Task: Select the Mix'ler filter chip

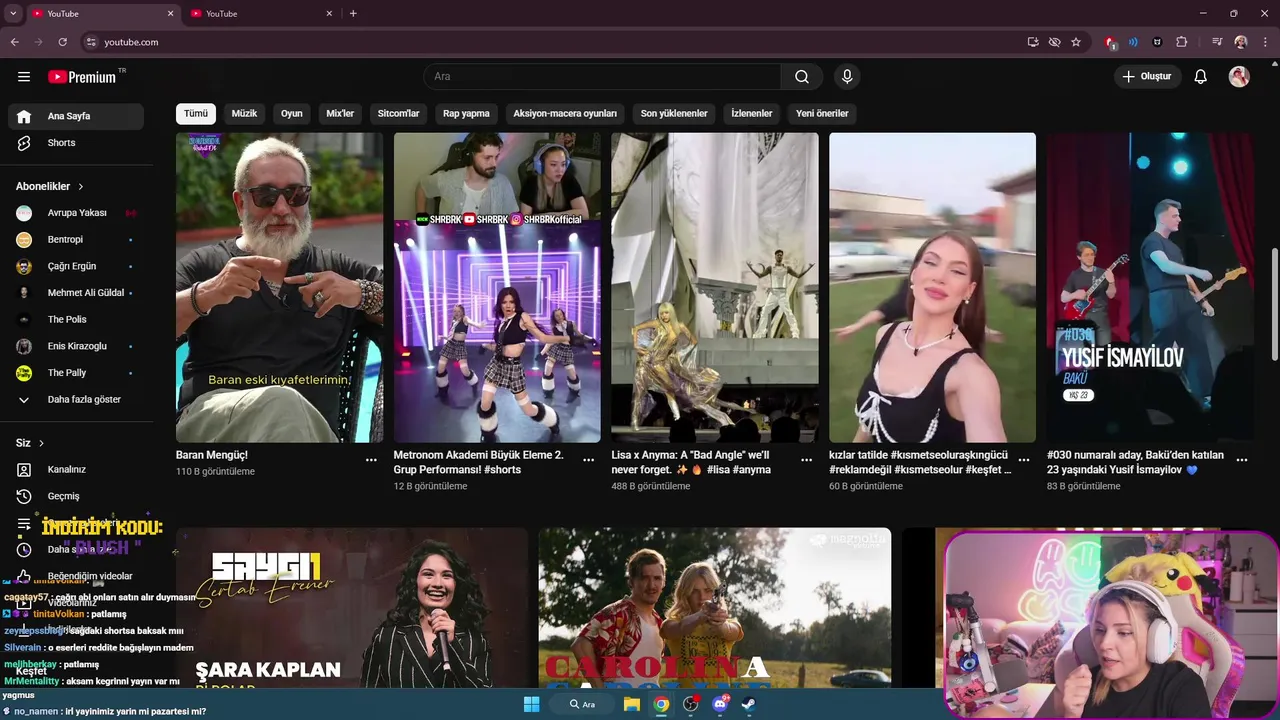Action: (340, 113)
